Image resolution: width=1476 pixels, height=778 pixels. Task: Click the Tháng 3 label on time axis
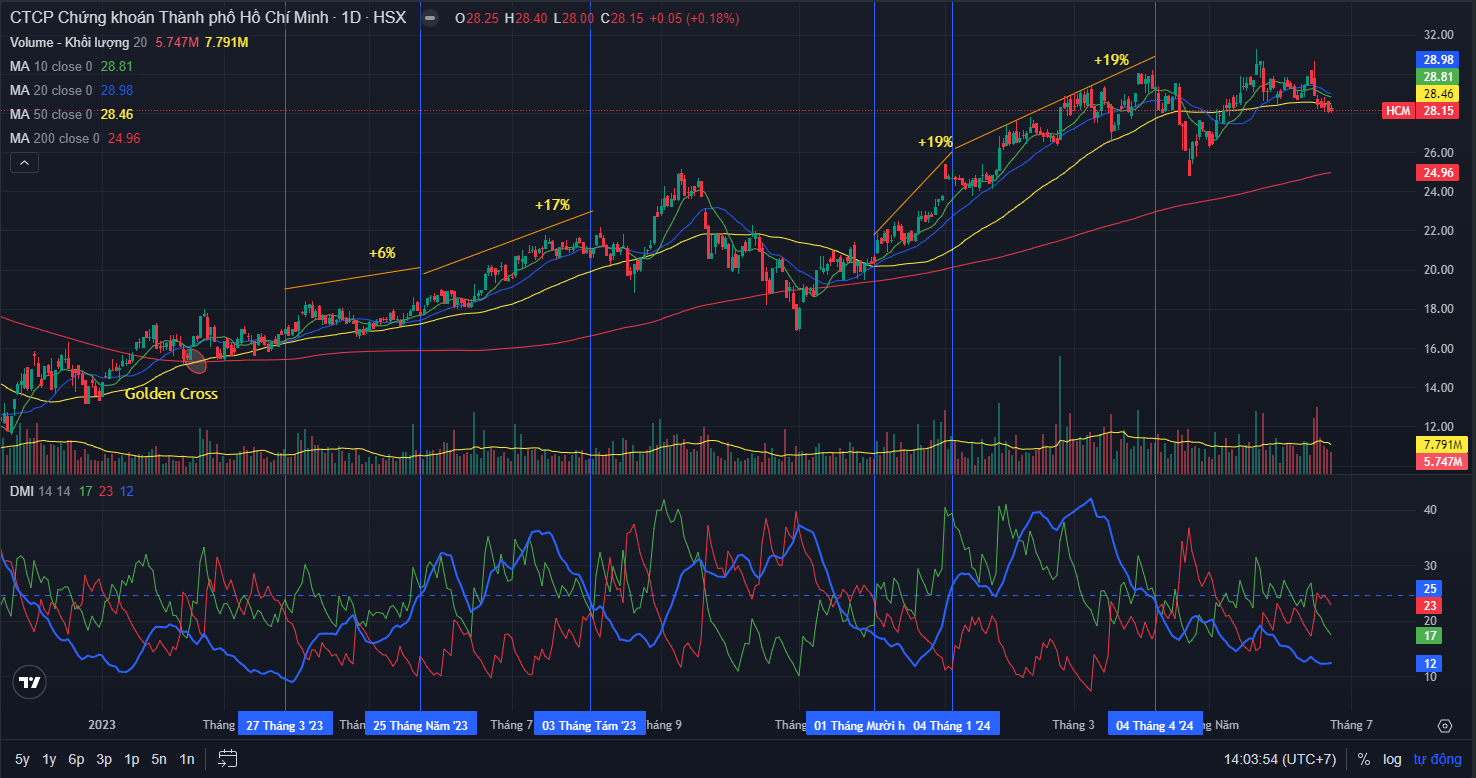(1073, 725)
